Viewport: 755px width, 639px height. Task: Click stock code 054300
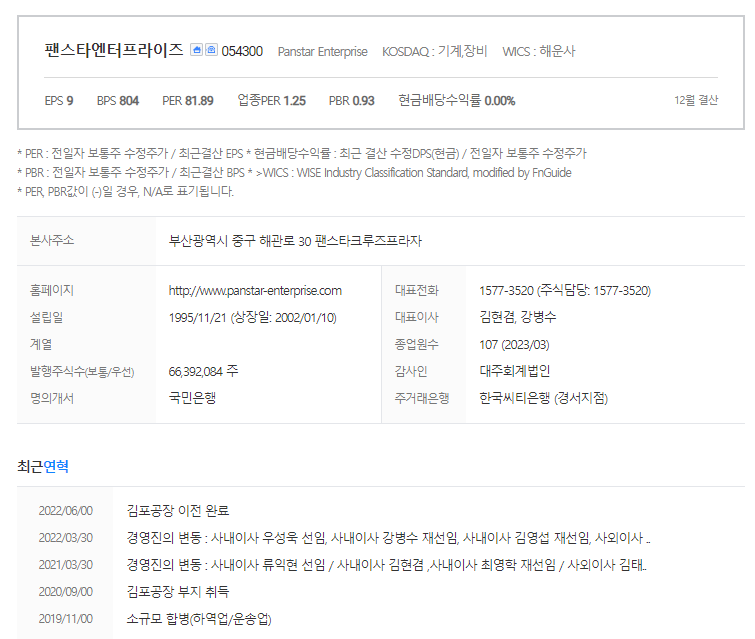point(242,51)
